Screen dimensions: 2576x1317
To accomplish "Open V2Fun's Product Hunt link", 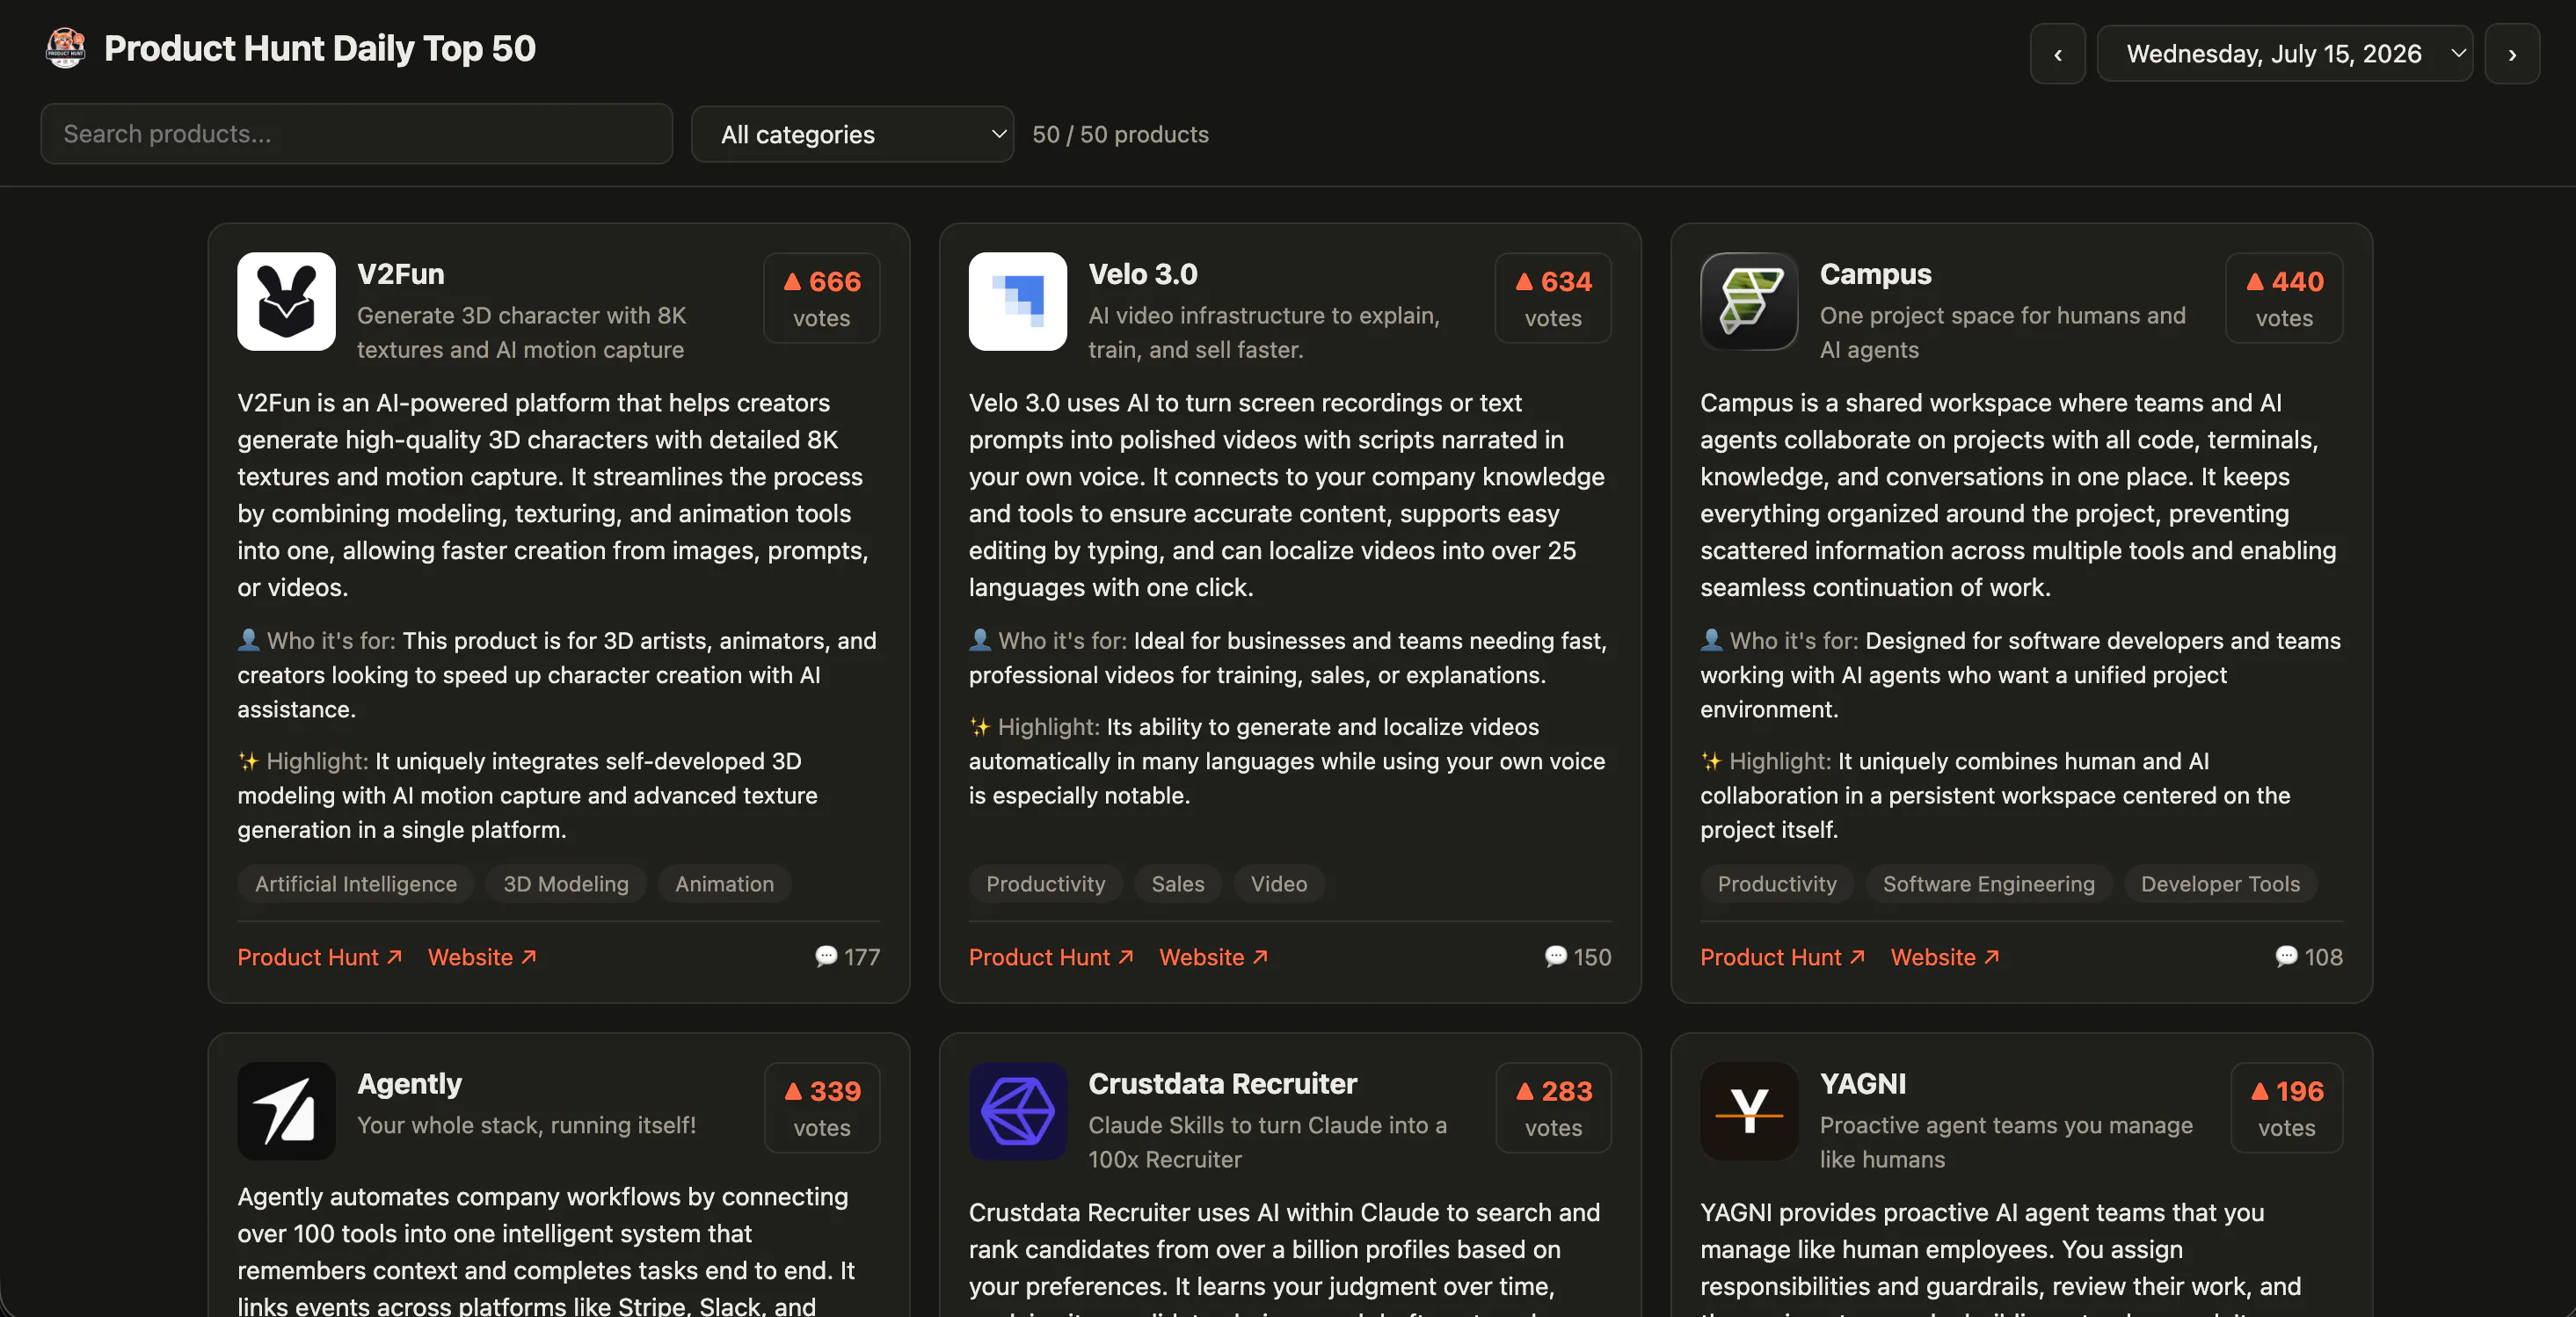I will click(319, 957).
